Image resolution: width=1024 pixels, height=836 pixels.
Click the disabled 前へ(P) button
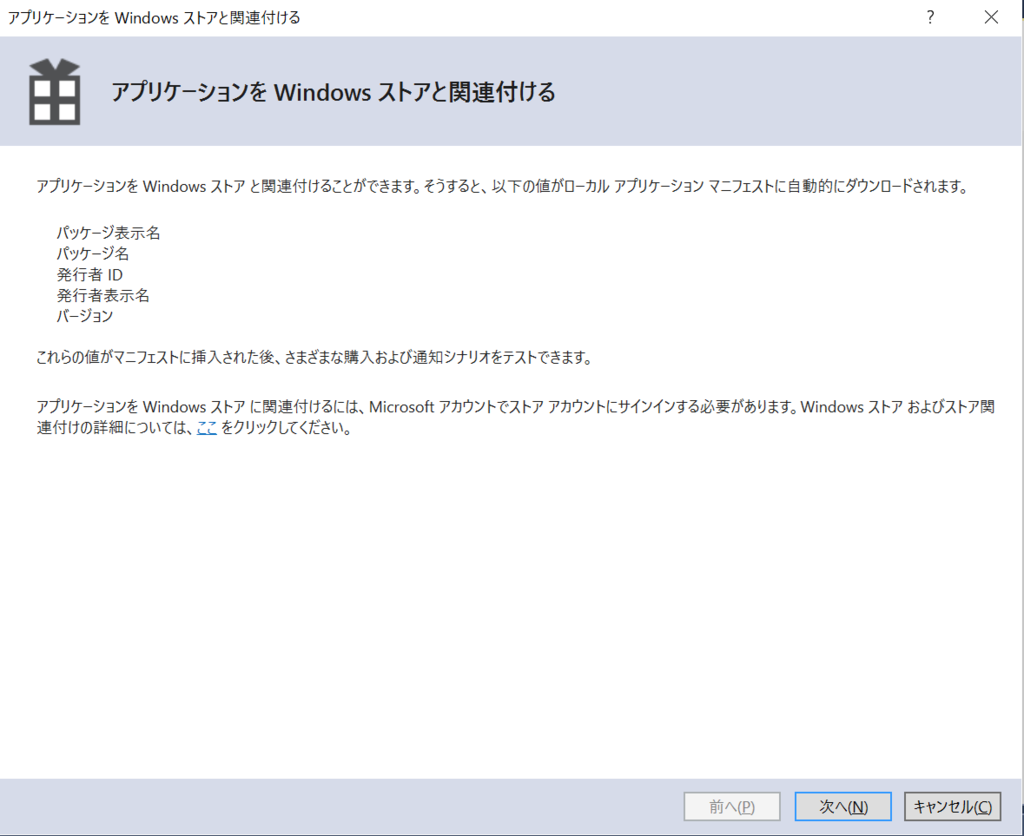pos(732,807)
